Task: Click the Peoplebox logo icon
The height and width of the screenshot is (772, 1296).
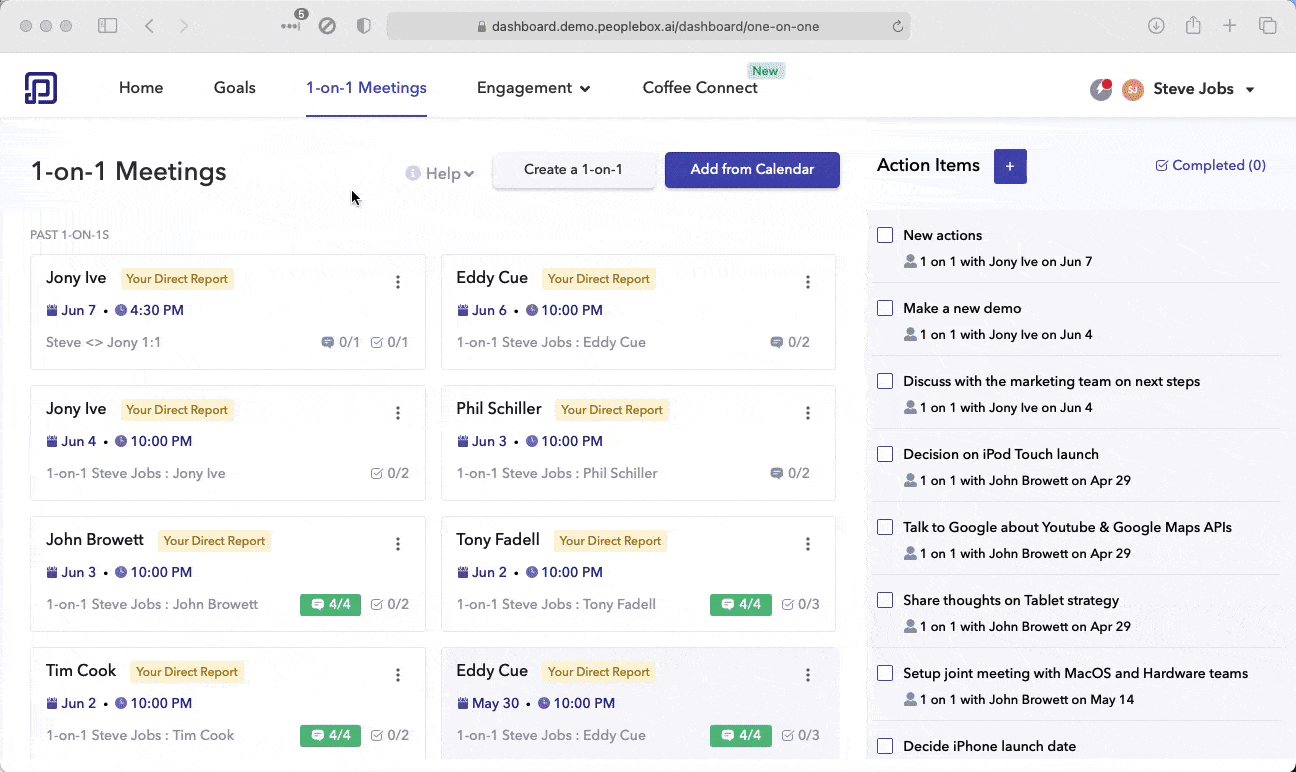Action: coord(41,88)
